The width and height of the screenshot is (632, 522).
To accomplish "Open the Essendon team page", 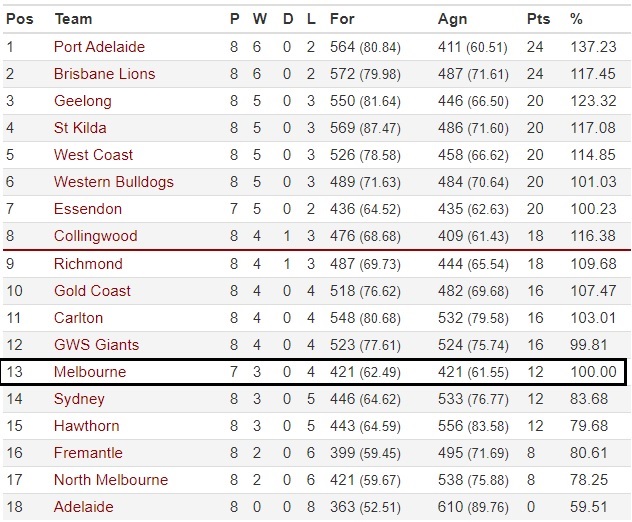I will coord(88,209).
